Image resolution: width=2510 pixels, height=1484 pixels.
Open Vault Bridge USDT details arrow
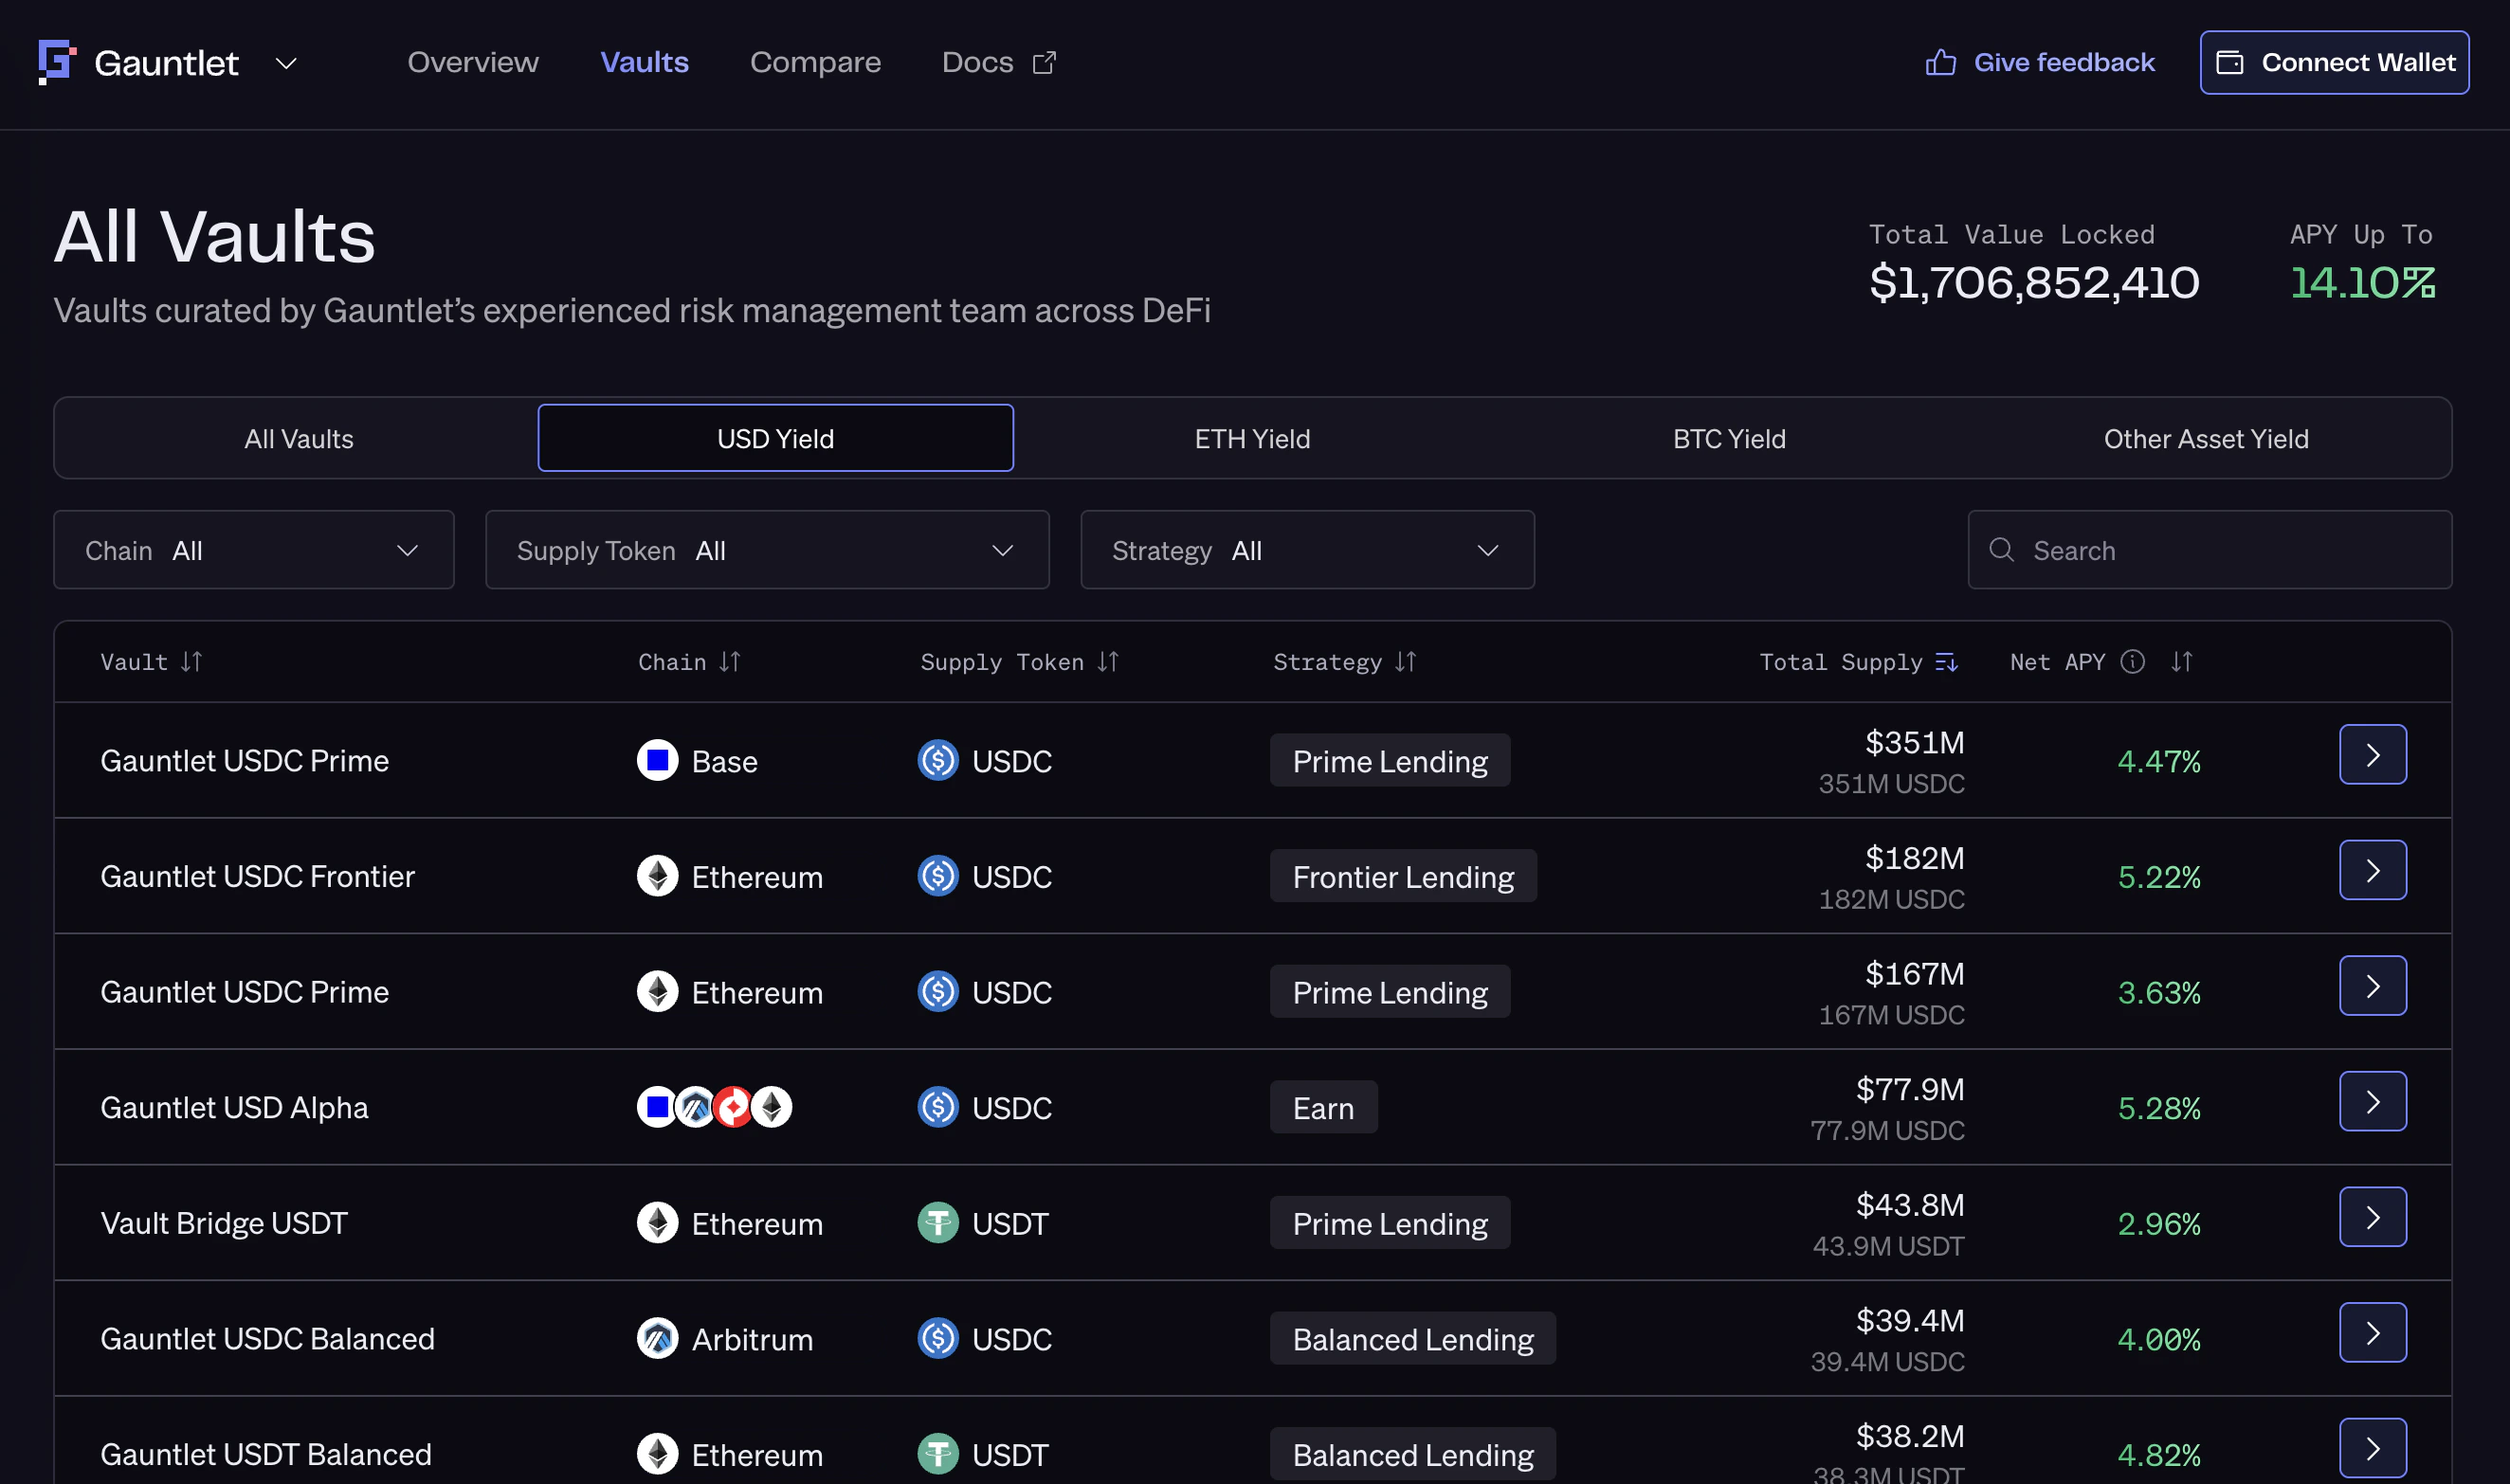(x=2372, y=1216)
